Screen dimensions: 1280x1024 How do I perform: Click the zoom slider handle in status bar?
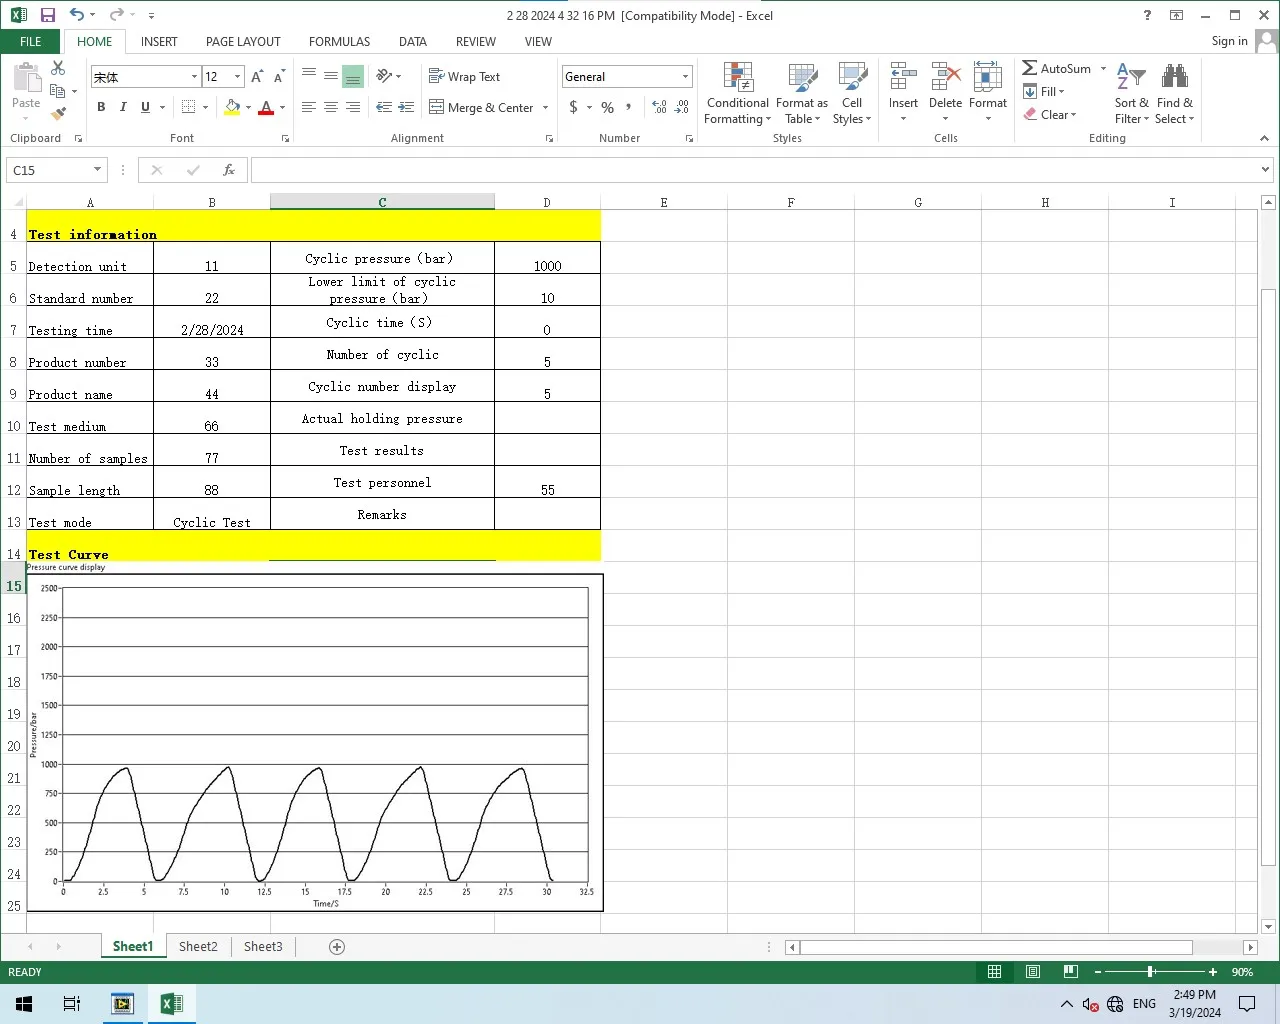[x=1151, y=972]
